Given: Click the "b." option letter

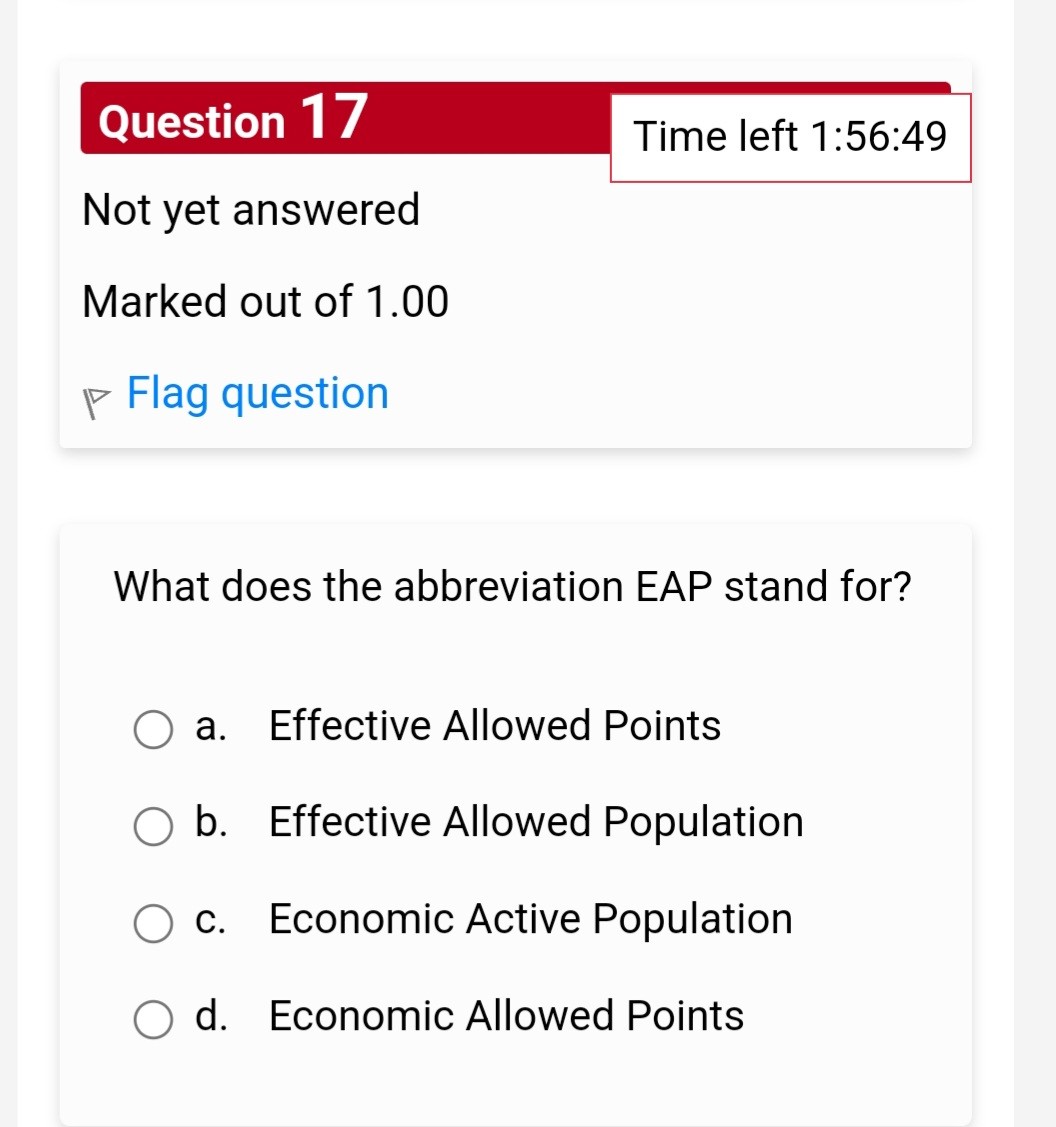Looking at the screenshot, I should (x=210, y=822).
